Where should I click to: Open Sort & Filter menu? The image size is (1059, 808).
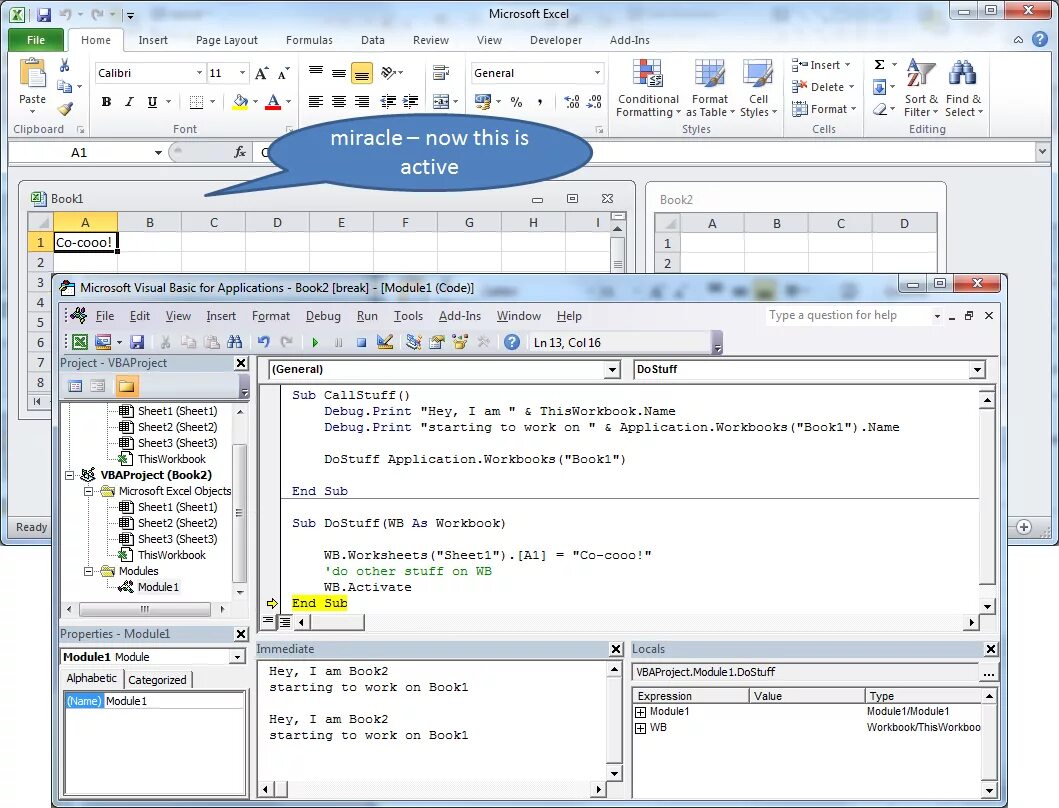[921, 89]
